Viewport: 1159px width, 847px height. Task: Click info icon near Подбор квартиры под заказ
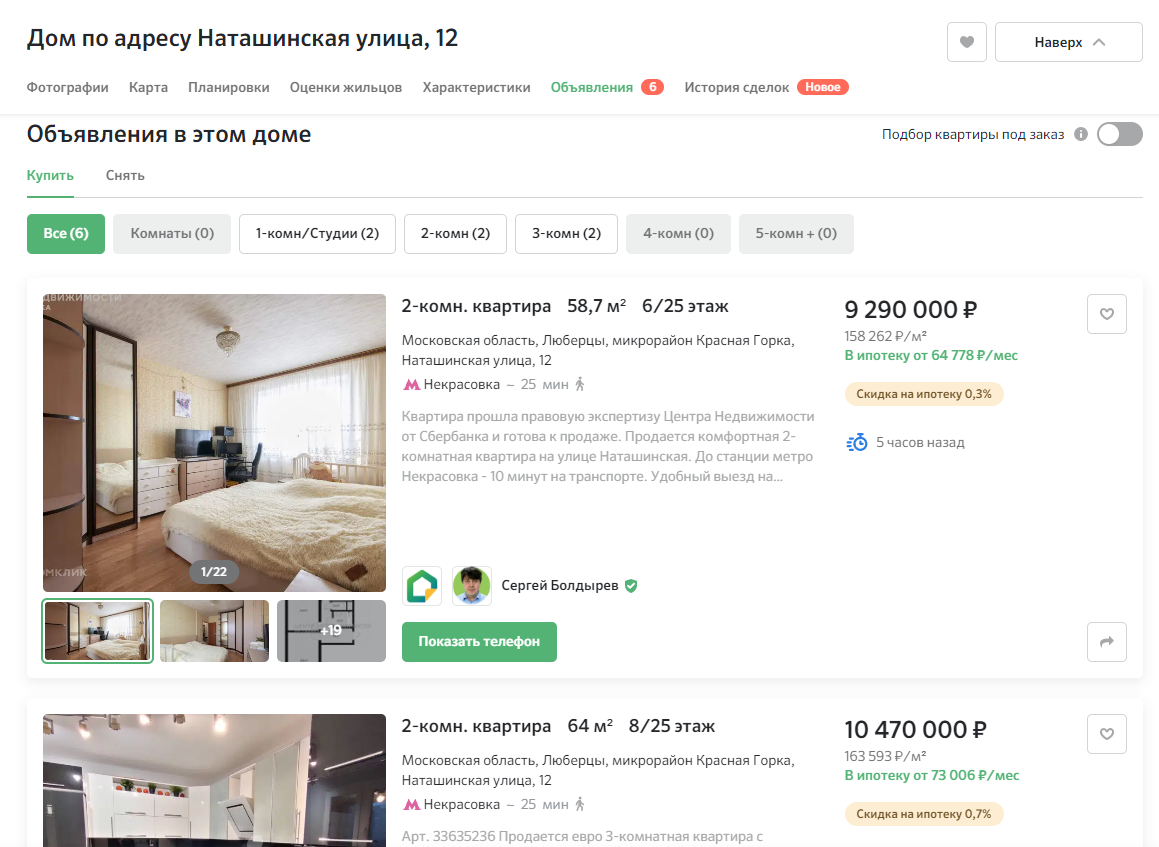(1081, 135)
